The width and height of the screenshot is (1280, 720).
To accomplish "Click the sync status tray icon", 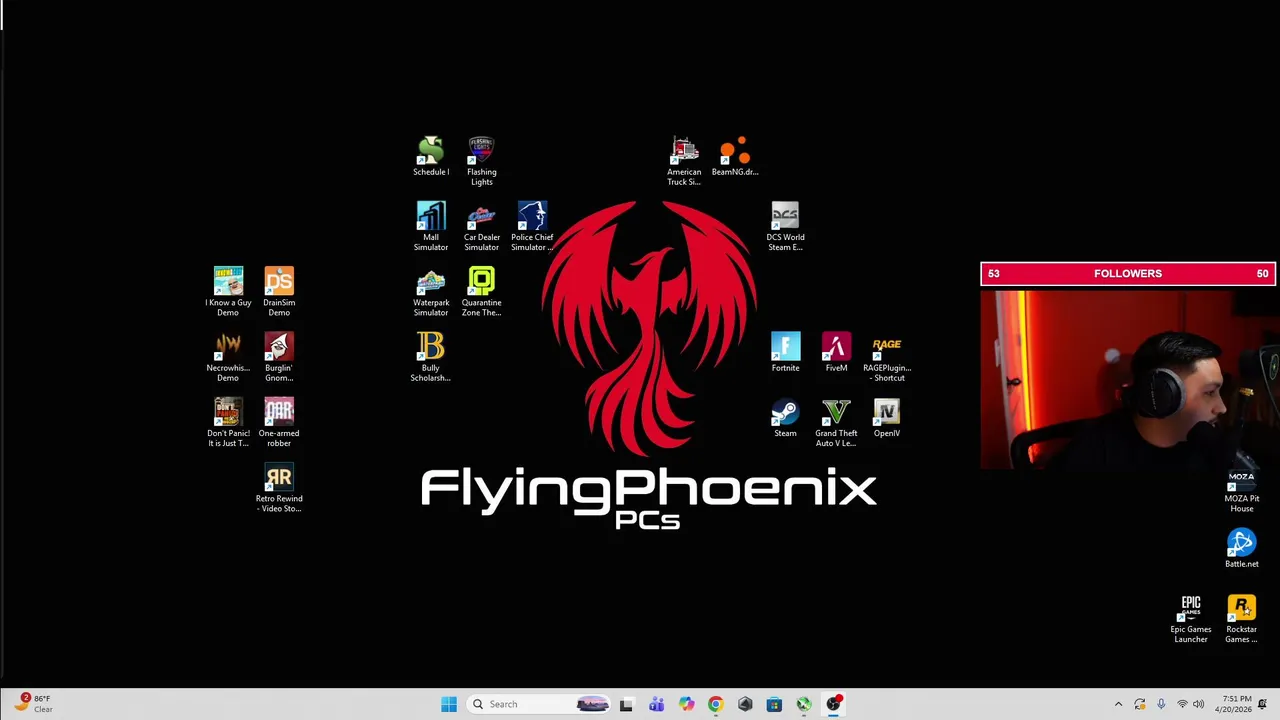I will pos(1140,704).
